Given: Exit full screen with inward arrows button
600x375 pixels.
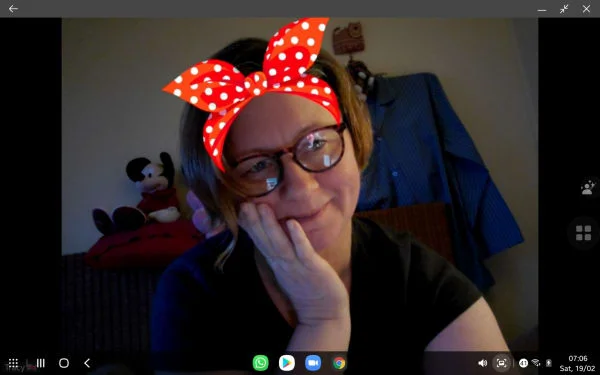Looking at the screenshot, I should click(564, 9).
